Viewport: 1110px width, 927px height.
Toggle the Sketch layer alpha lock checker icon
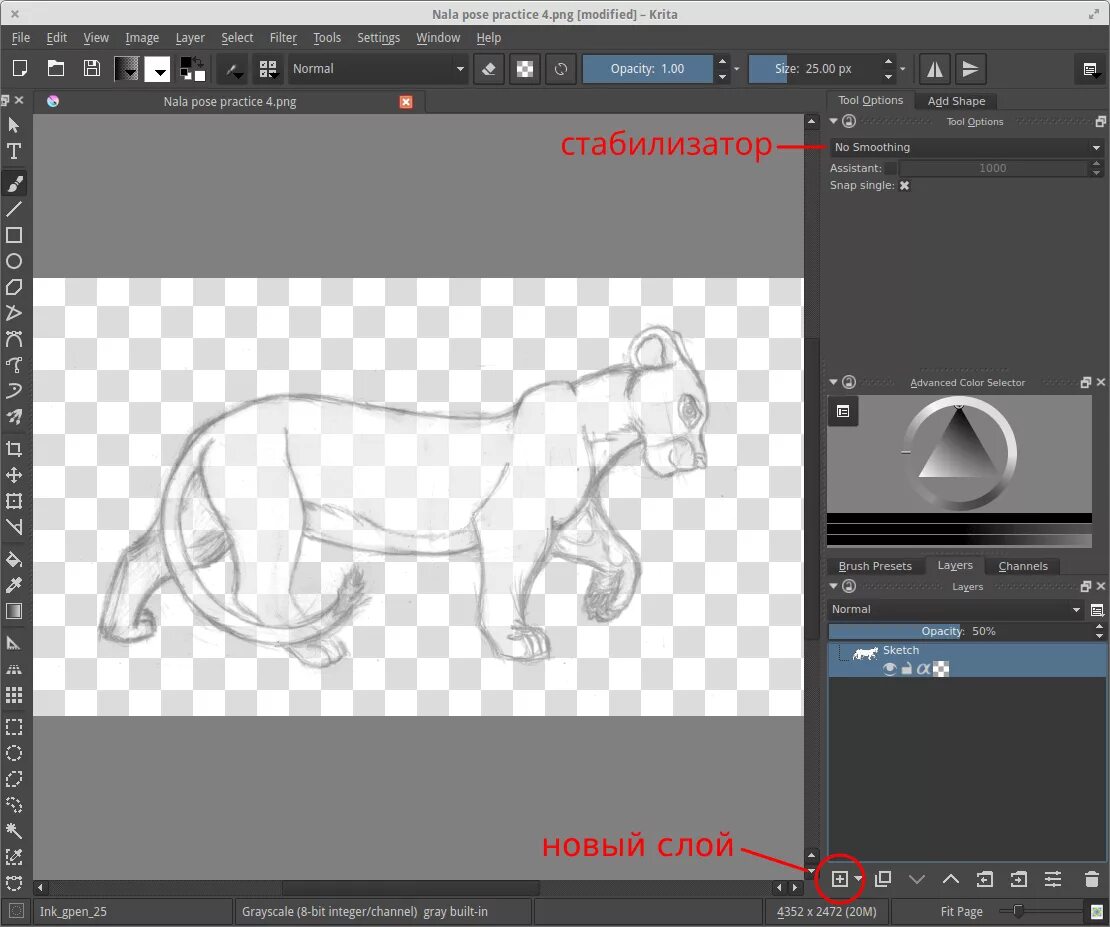[x=941, y=669]
